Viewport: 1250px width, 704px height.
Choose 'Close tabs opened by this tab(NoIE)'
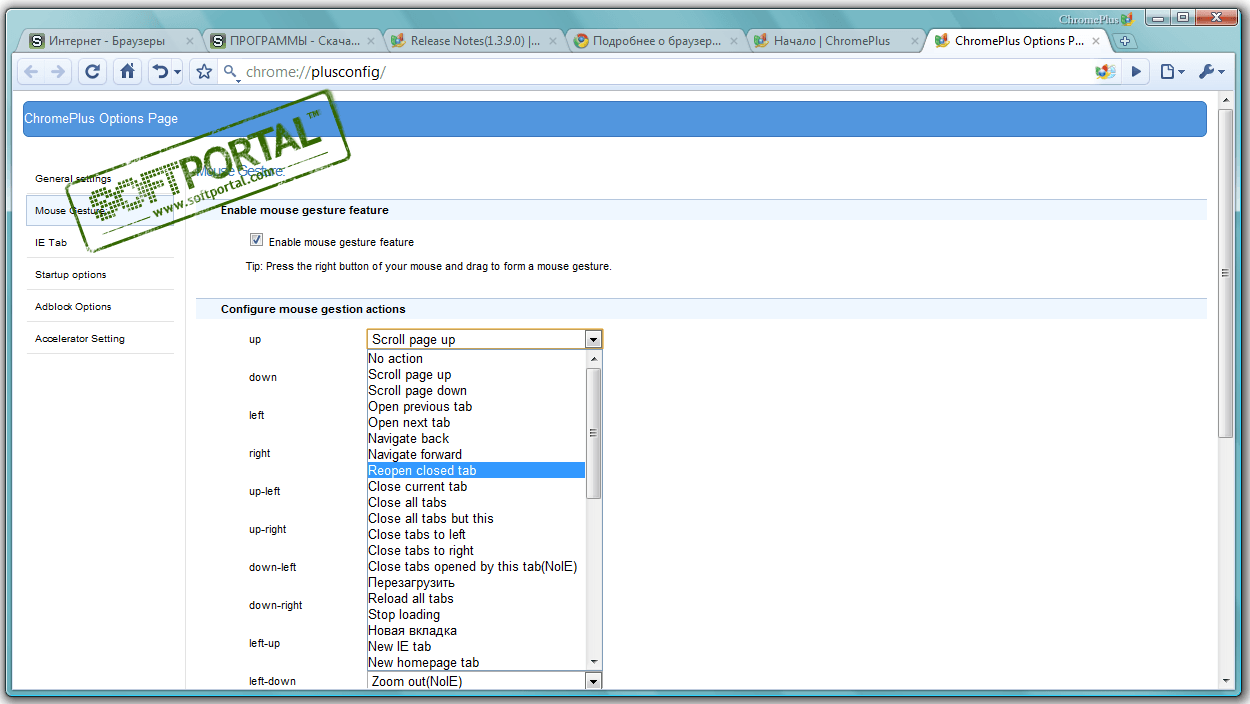(x=476, y=566)
